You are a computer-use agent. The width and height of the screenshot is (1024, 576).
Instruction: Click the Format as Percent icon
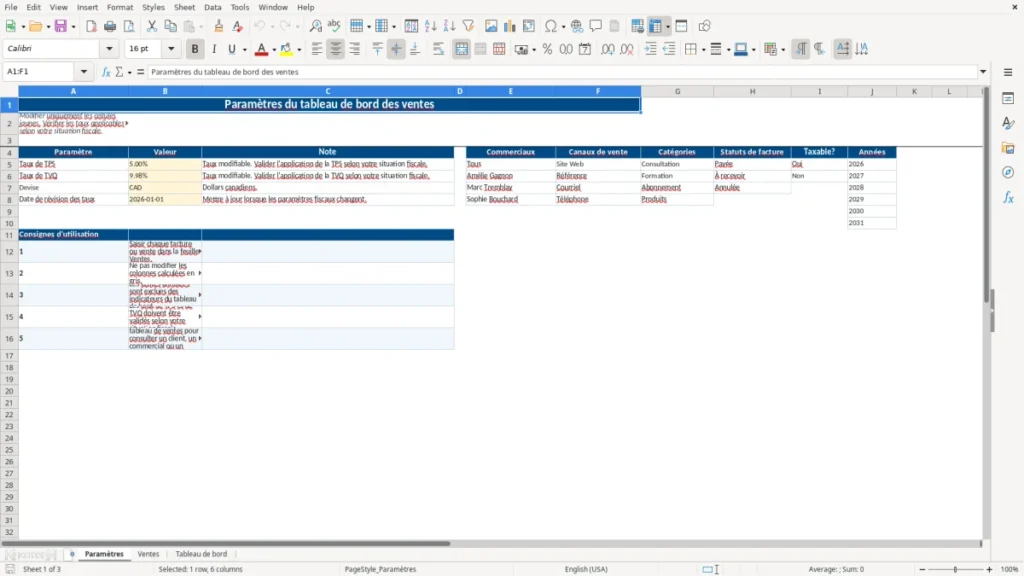coord(547,49)
